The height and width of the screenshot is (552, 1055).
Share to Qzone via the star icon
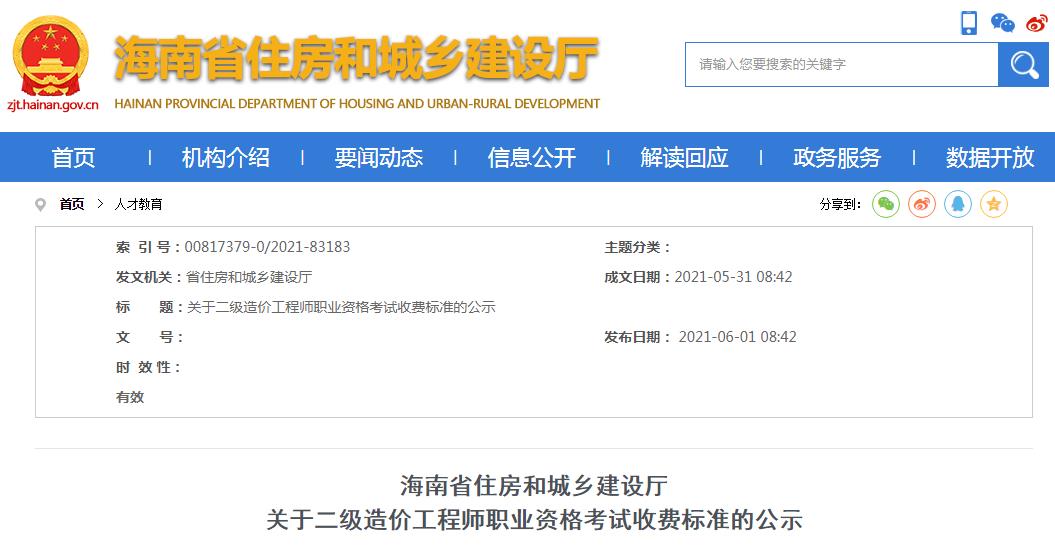[x=994, y=204]
